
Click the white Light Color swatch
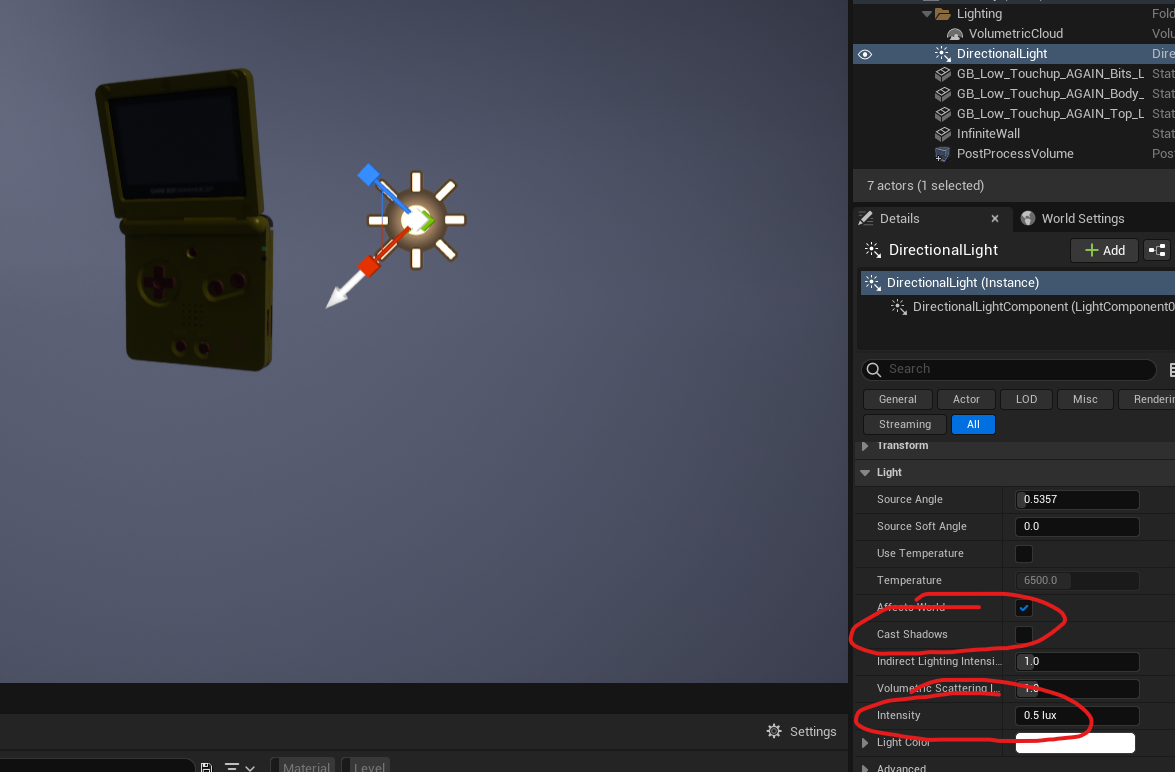(x=1075, y=743)
